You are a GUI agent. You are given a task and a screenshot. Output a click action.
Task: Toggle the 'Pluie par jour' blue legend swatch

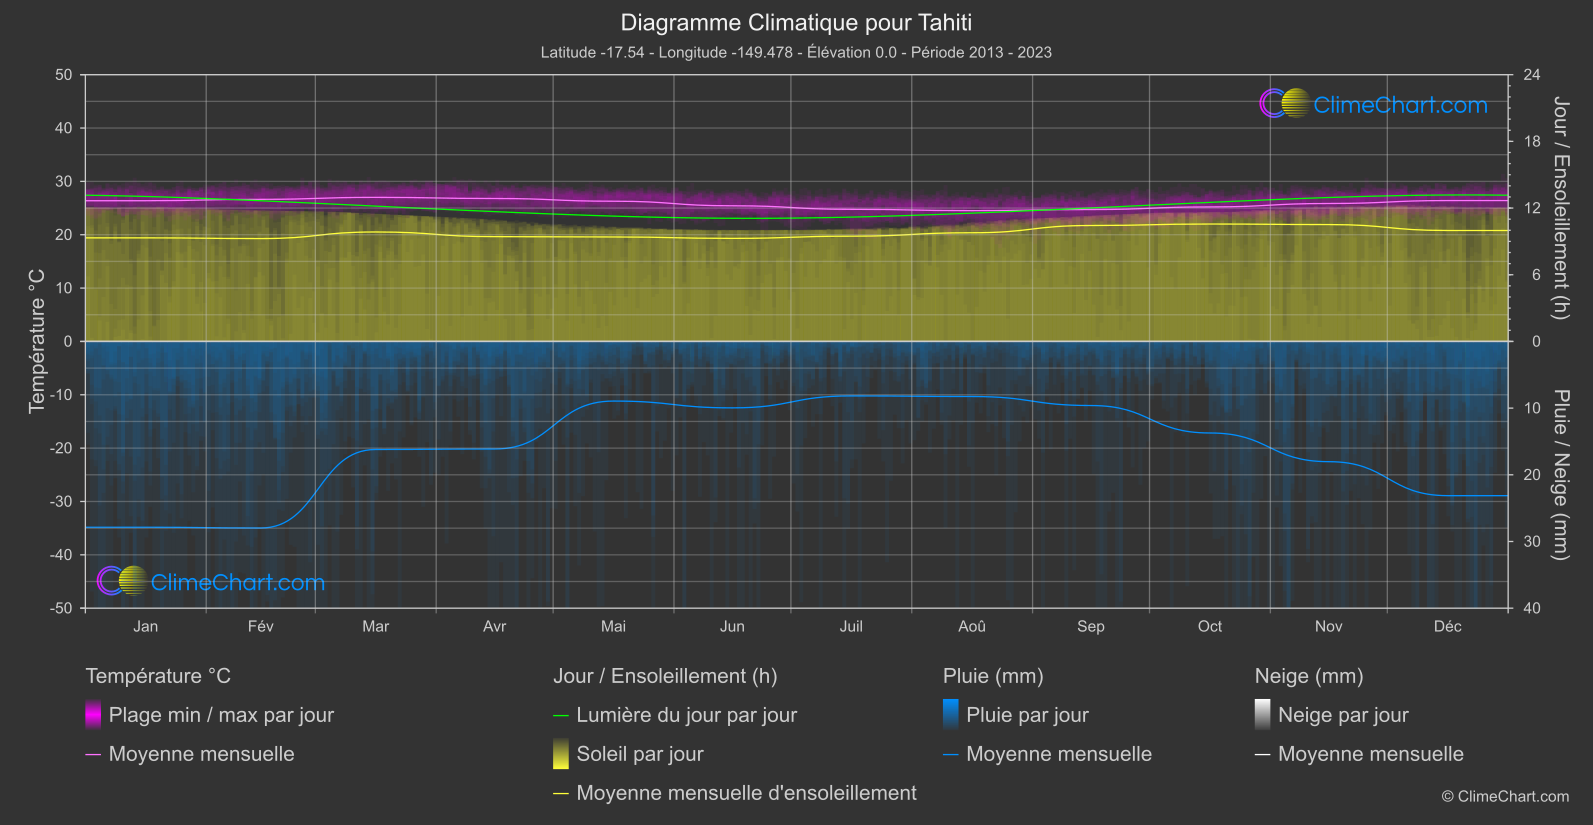pyautogui.click(x=951, y=715)
